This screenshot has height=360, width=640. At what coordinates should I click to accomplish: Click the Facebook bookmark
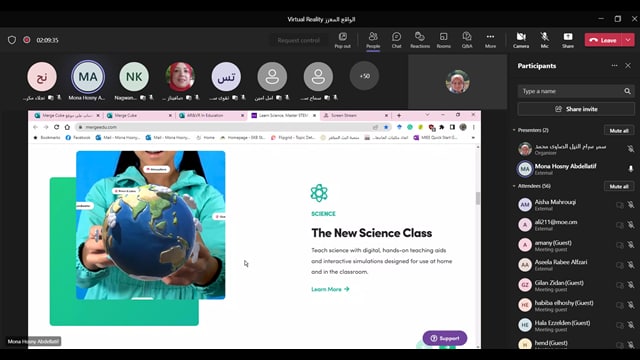point(78,138)
